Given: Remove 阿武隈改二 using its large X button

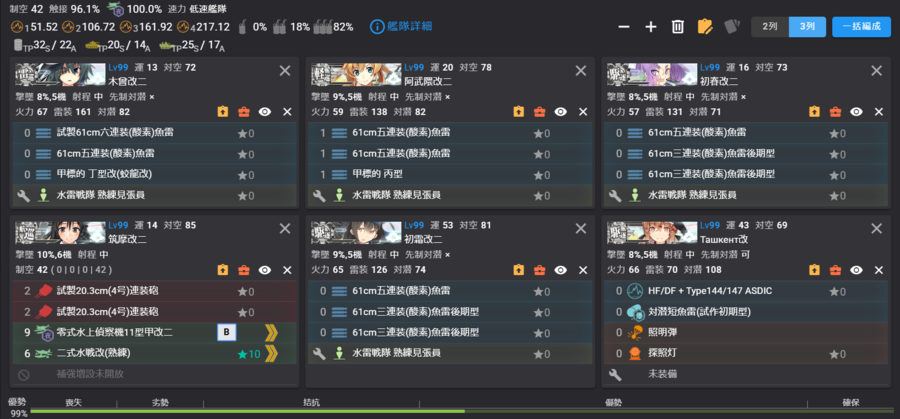Looking at the screenshot, I should point(581,71).
